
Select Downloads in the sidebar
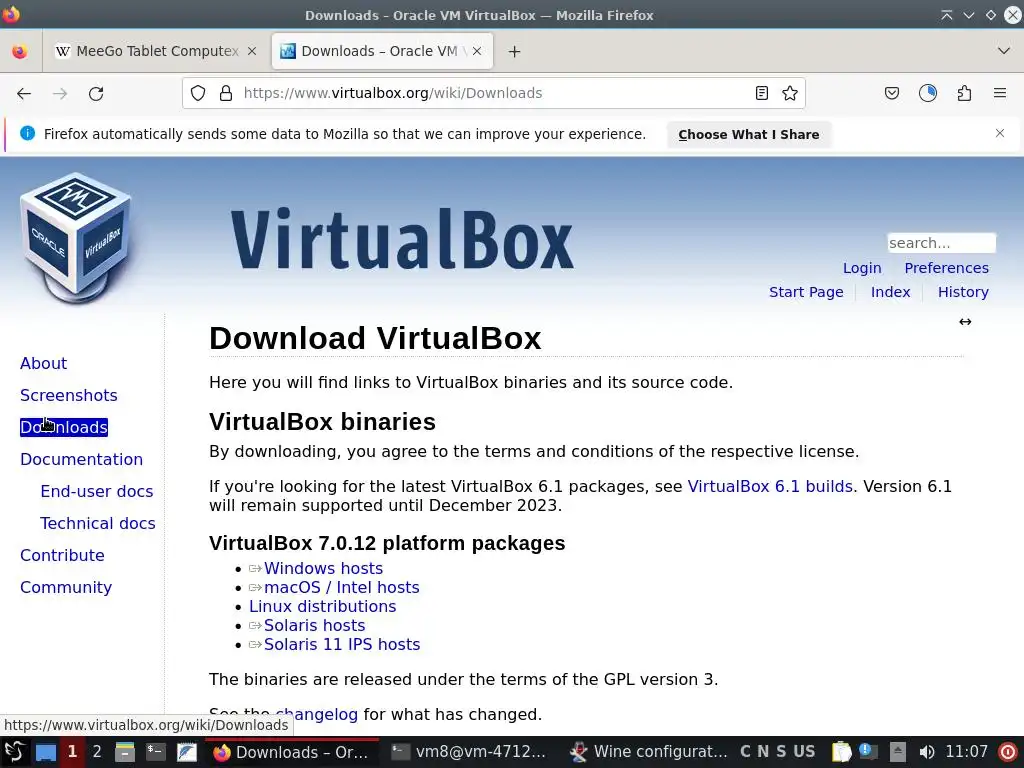coord(64,427)
